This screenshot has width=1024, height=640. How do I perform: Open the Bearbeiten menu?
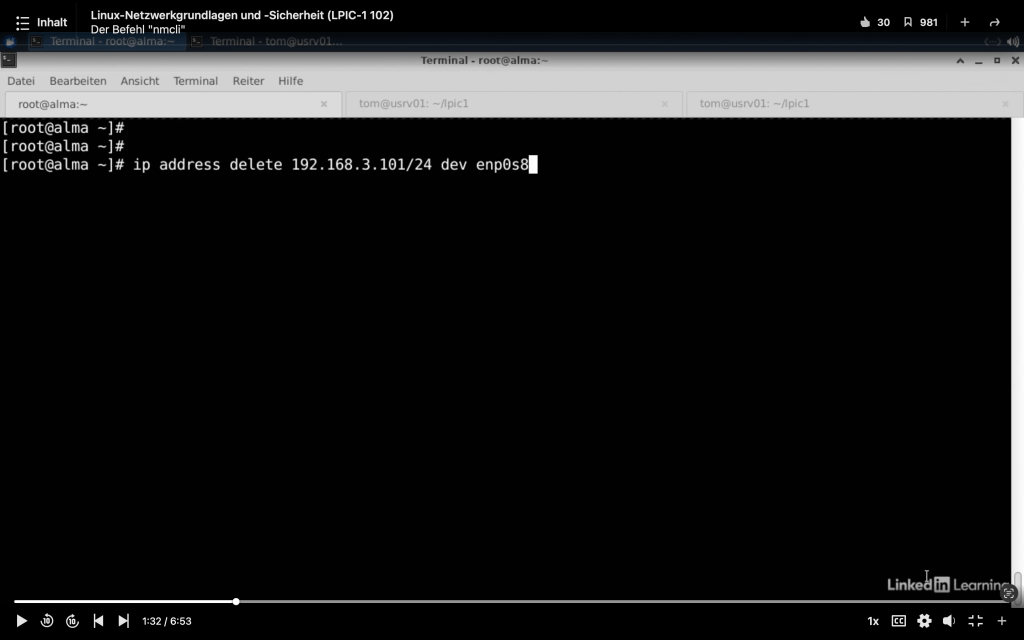point(78,81)
